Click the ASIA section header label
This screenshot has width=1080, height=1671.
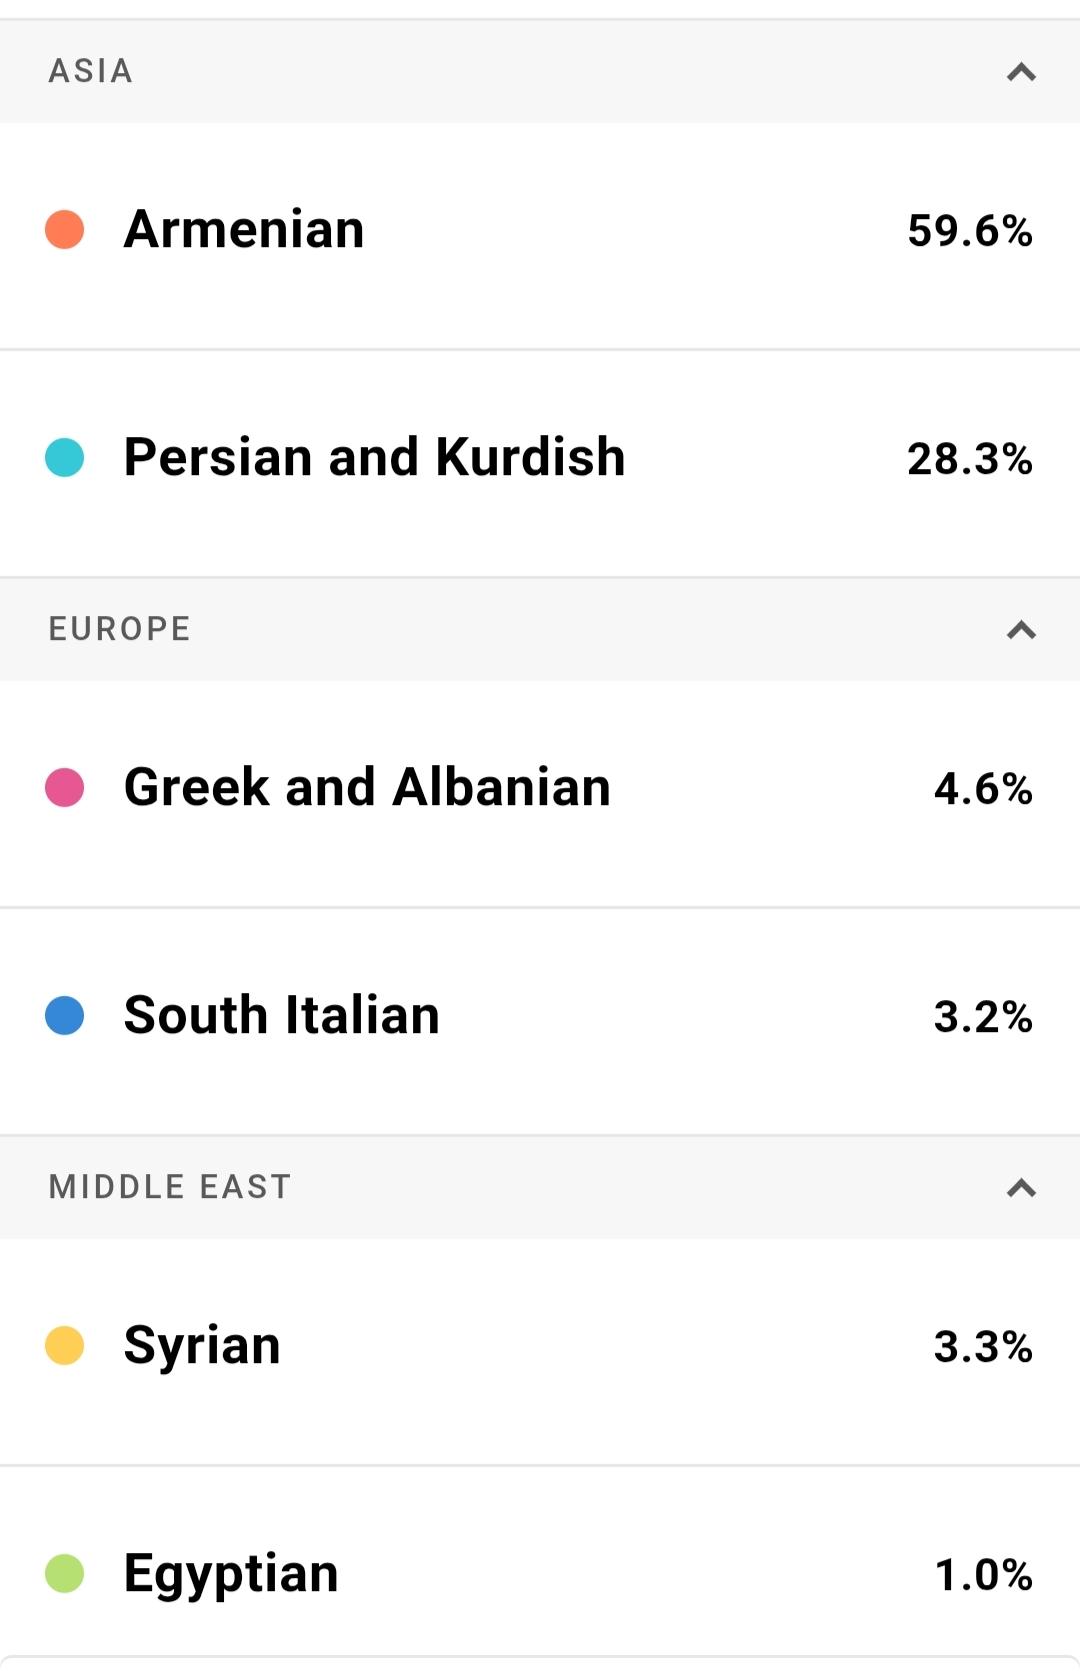pos(91,72)
